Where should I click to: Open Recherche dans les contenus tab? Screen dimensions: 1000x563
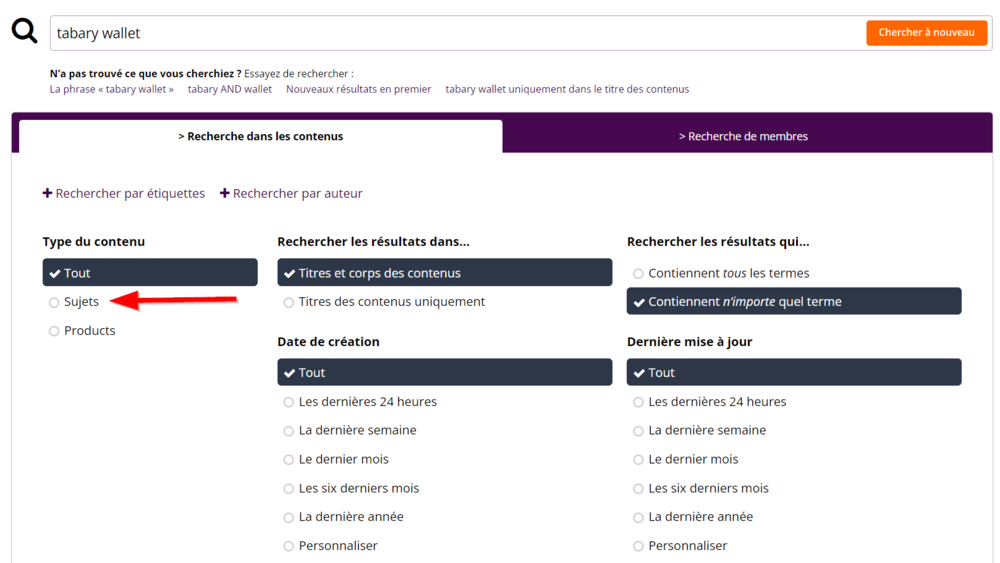click(x=260, y=136)
